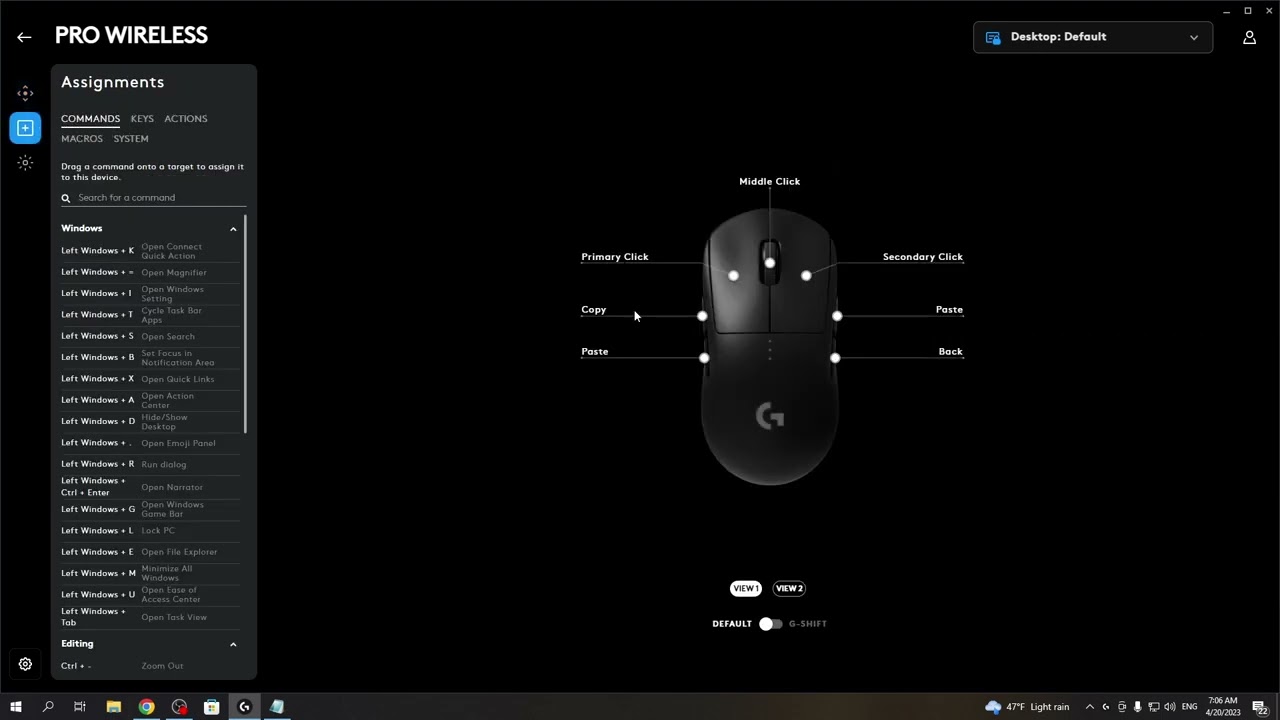Screen dimensions: 1280x720
Task: Open the taskbar clock showing 7:06 AM
Action: coord(1224,707)
